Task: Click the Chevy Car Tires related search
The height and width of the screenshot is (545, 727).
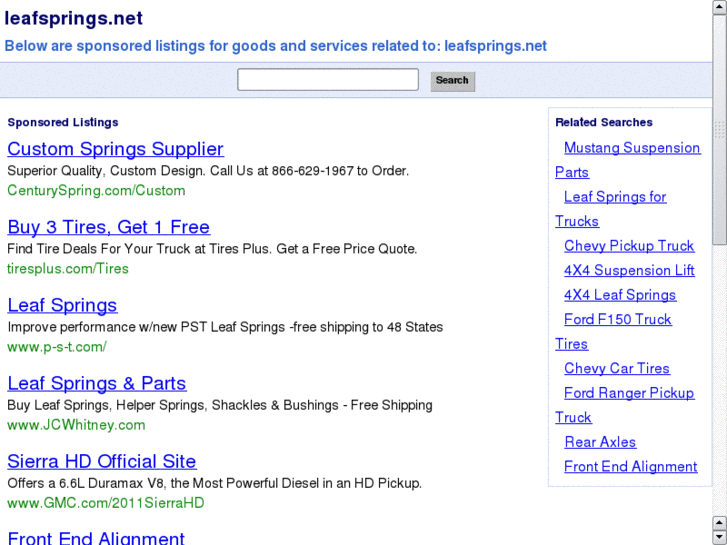Action: [617, 368]
